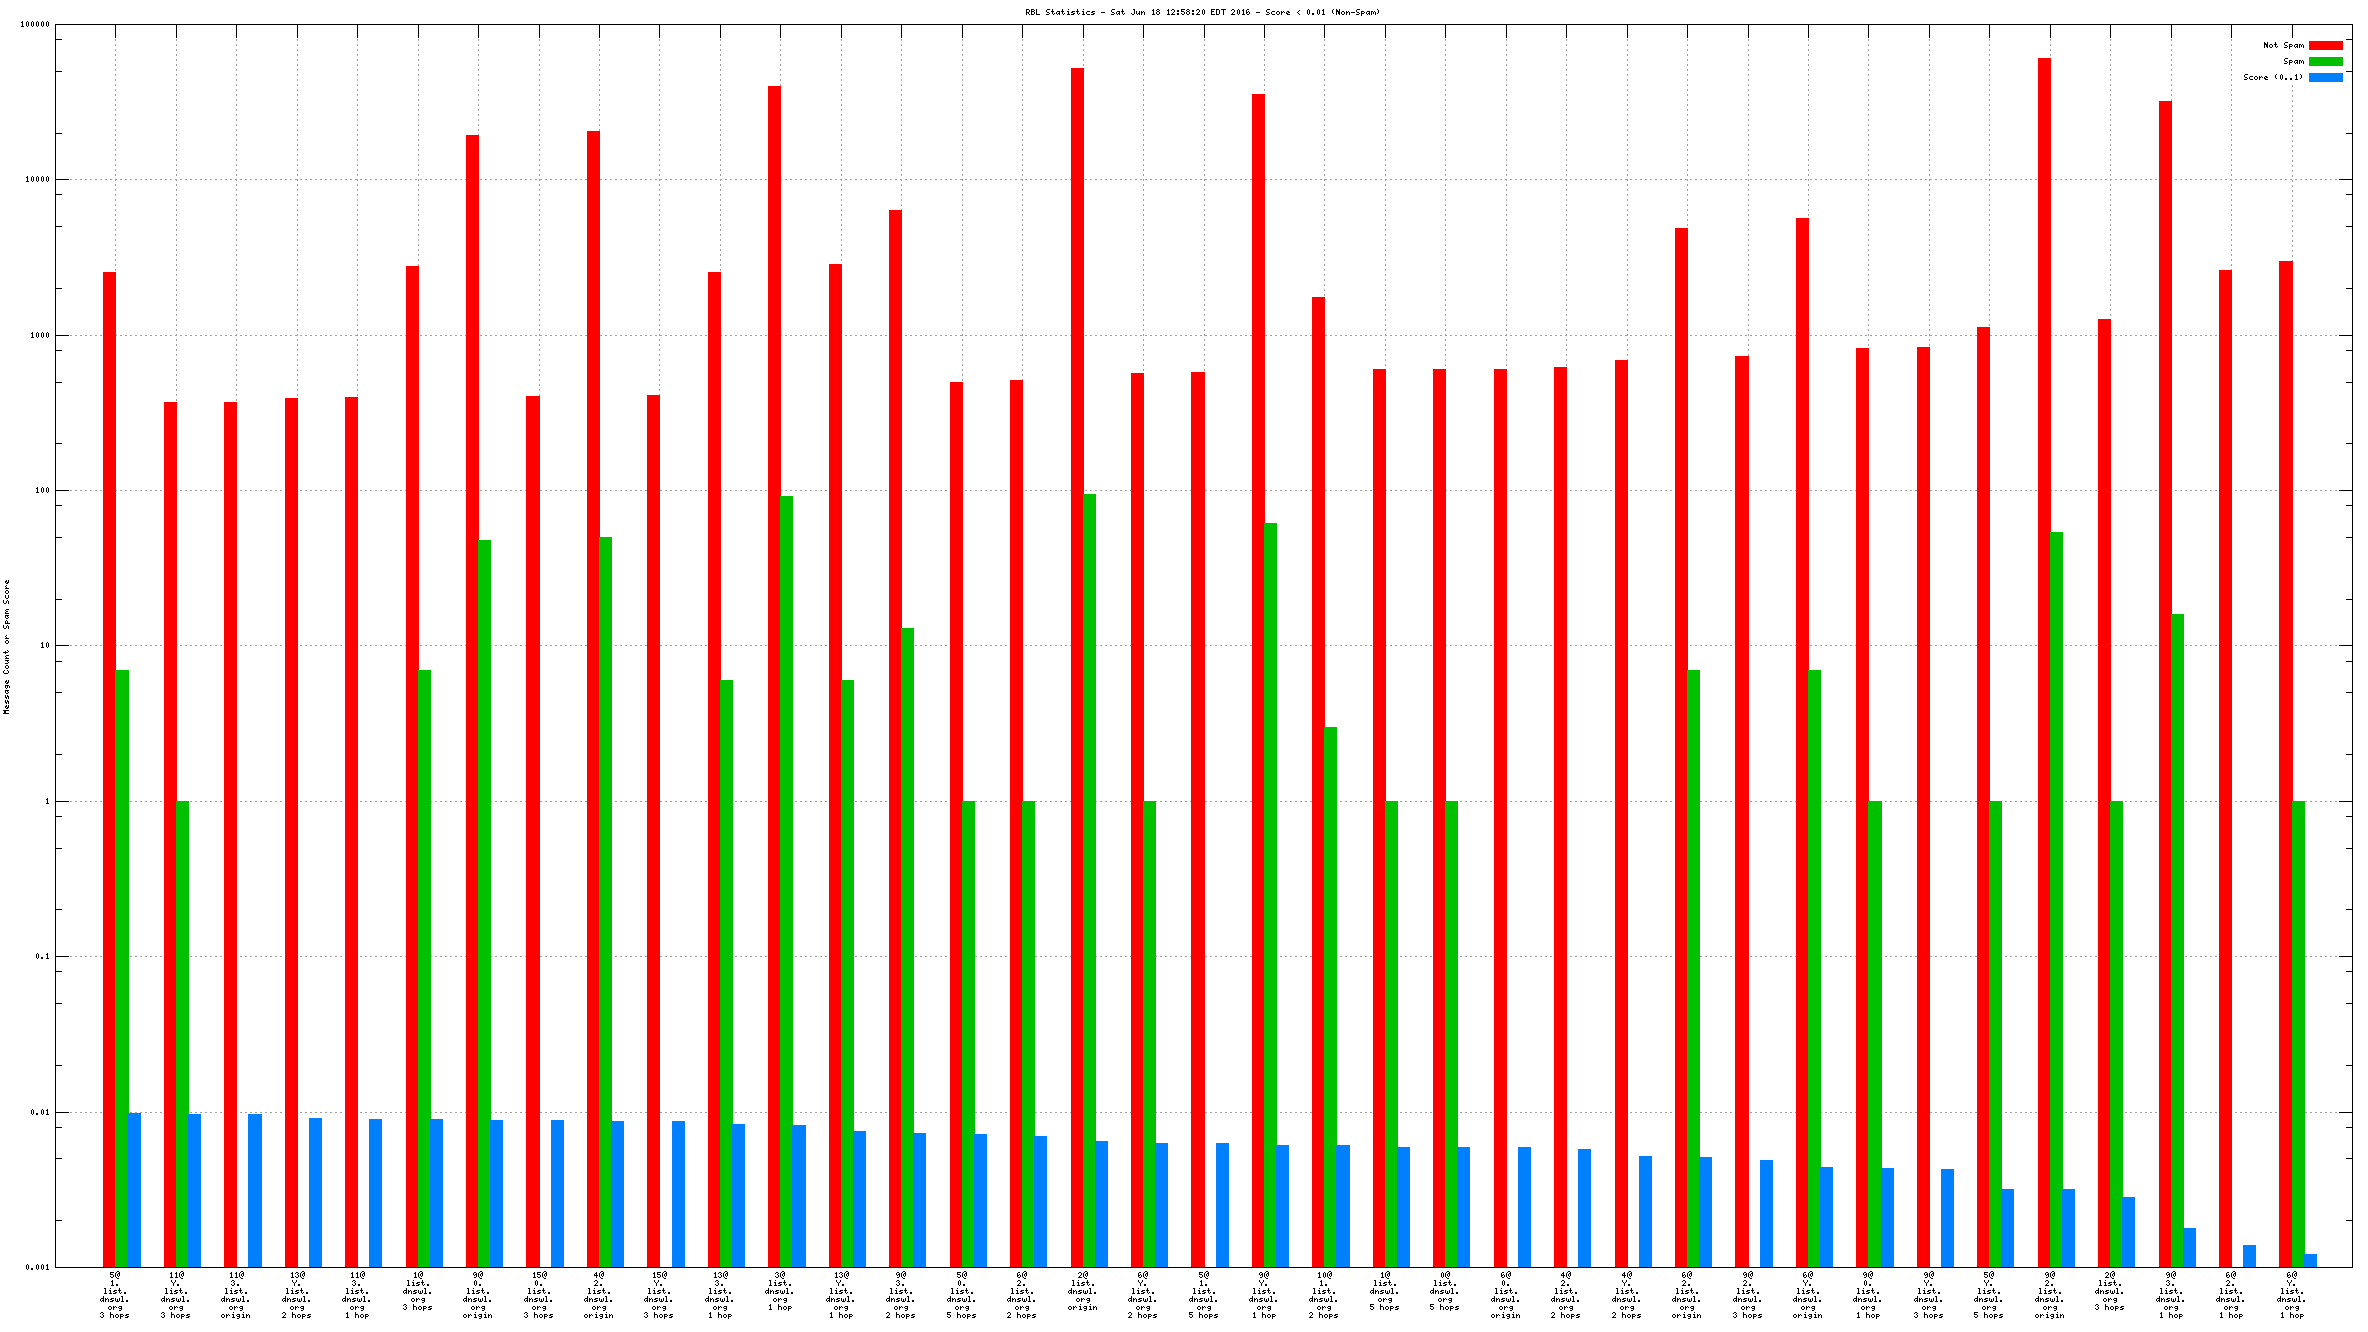
Task: Click the leftmost red bar in chart
Action: tap(109, 768)
